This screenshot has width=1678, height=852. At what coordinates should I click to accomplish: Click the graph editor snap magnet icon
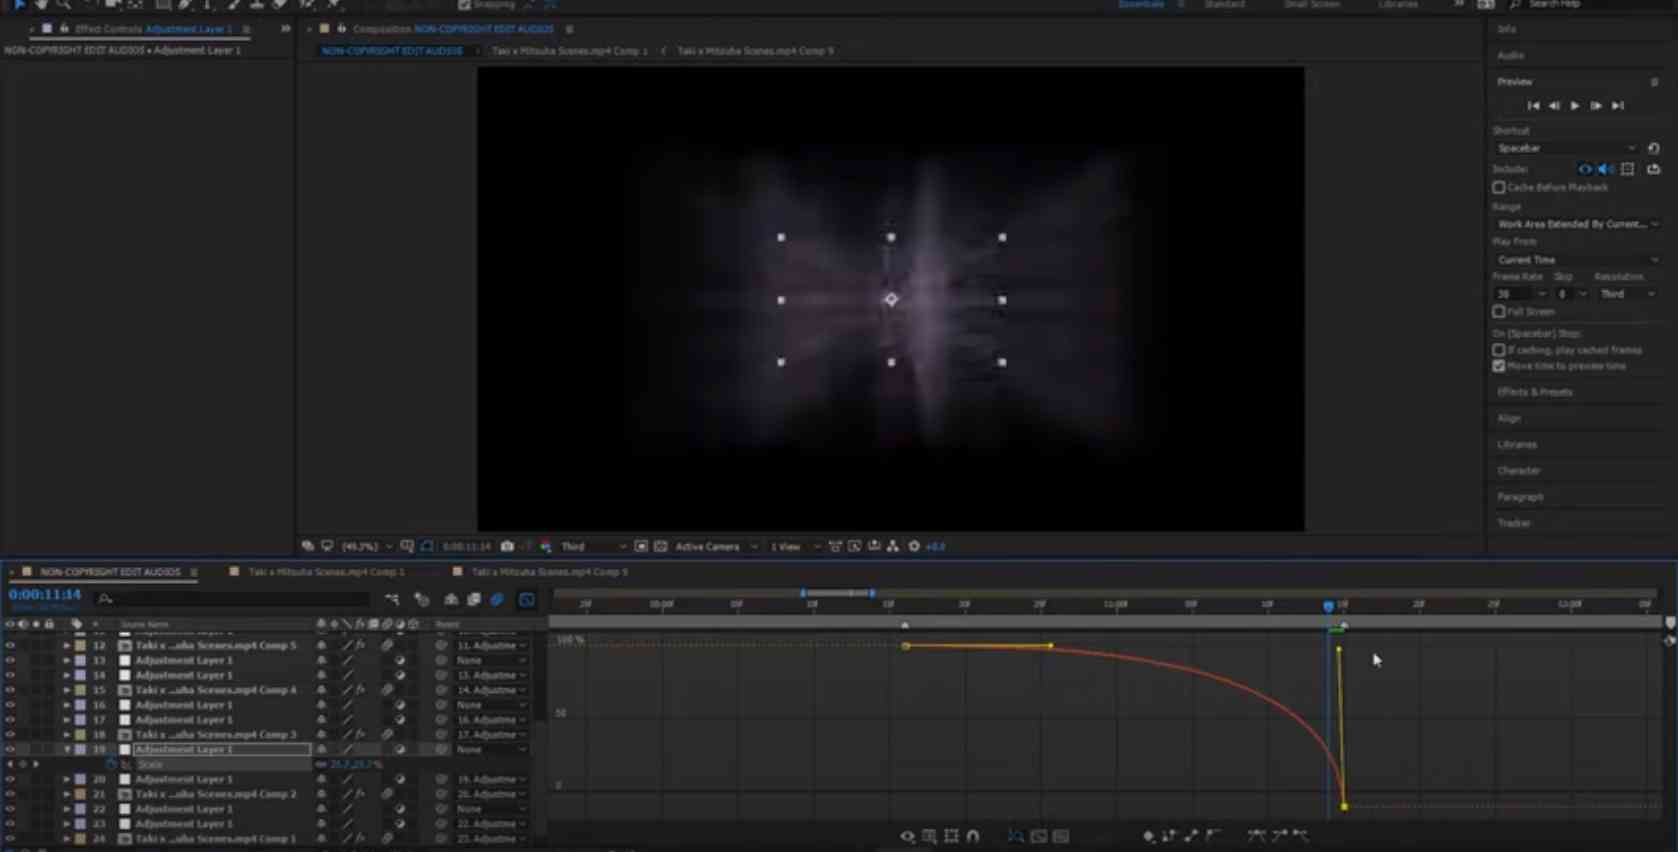click(x=973, y=836)
